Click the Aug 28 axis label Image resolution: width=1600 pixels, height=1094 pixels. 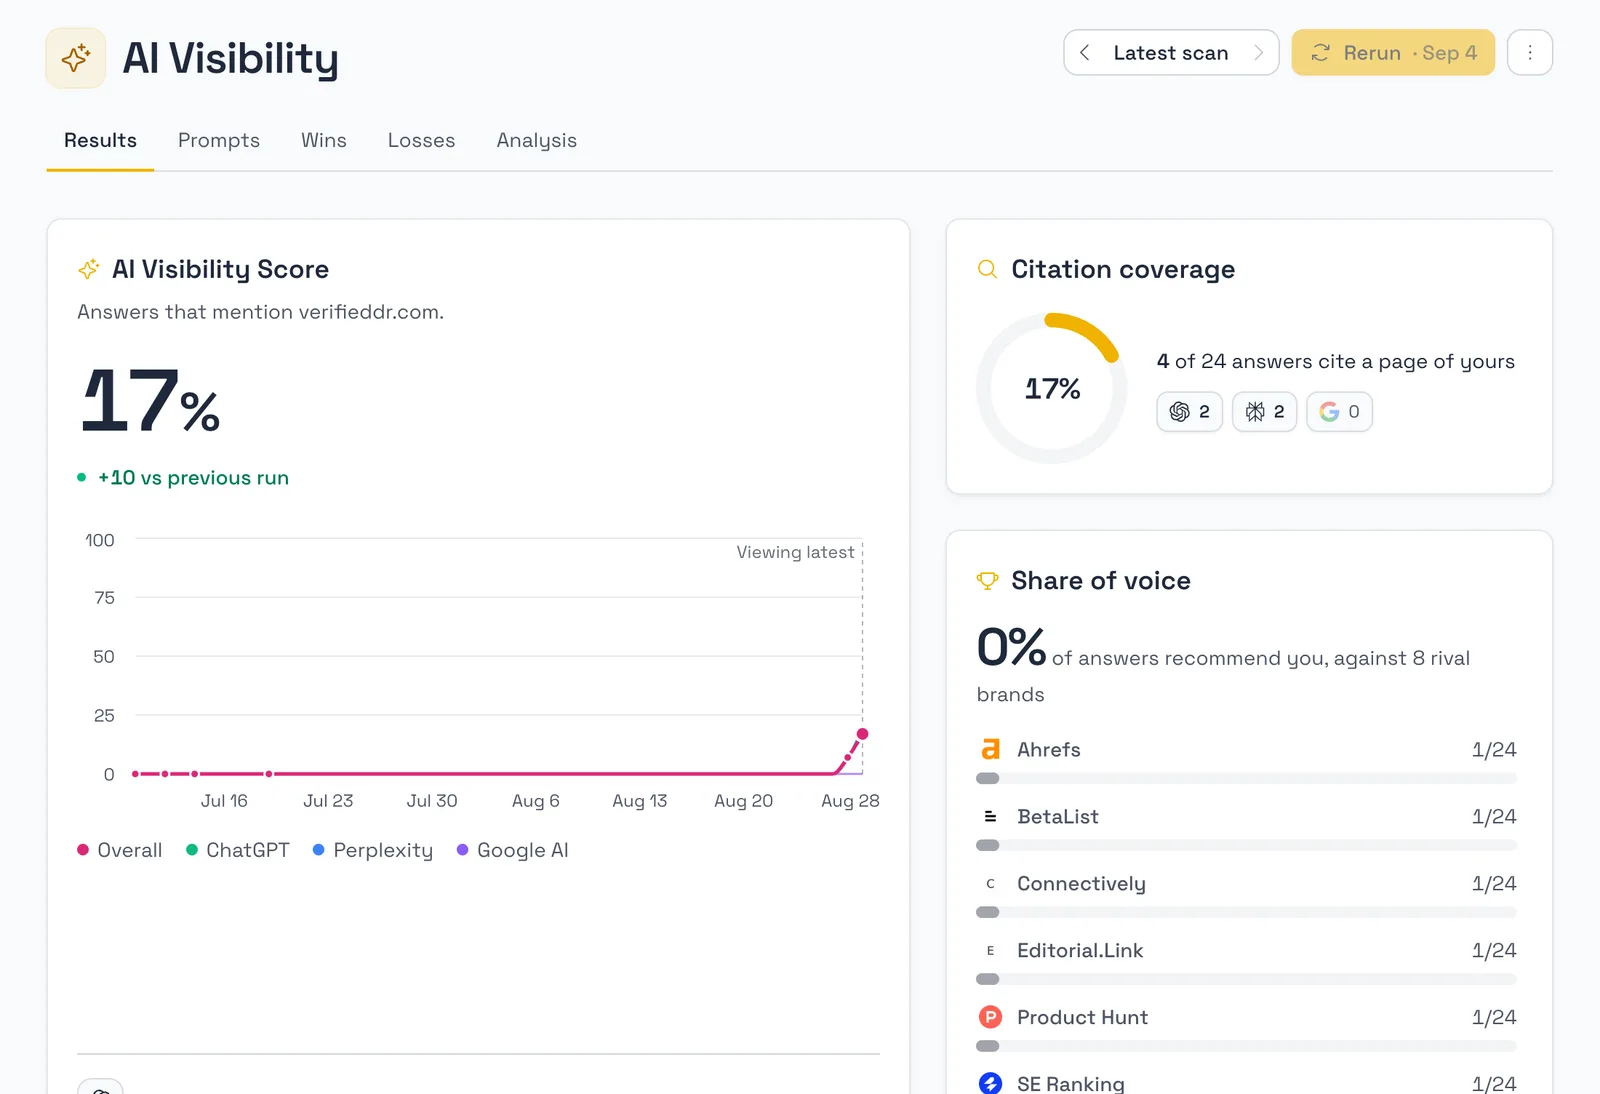[x=850, y=801]
